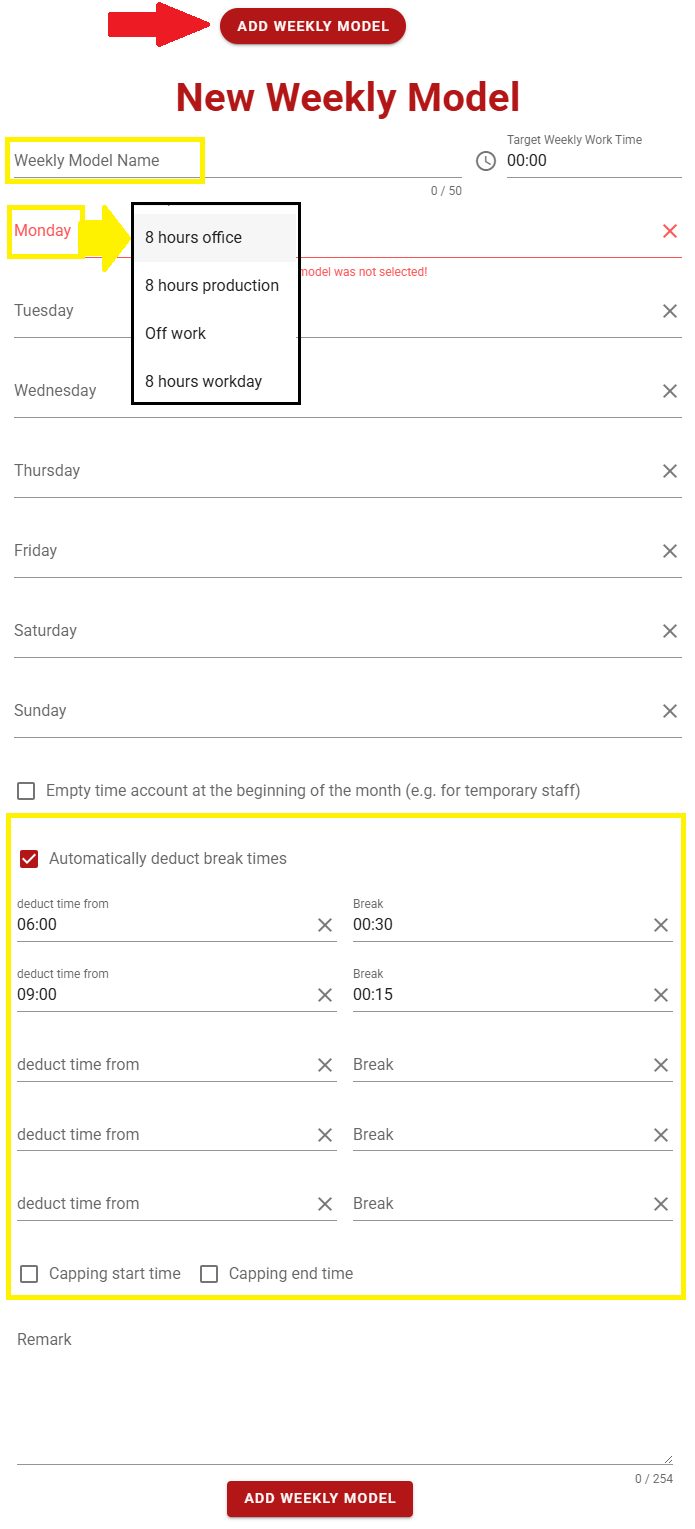The image size is (695, 1529).
Task: Clear the 00:15 break field
Action: [661, 995]
